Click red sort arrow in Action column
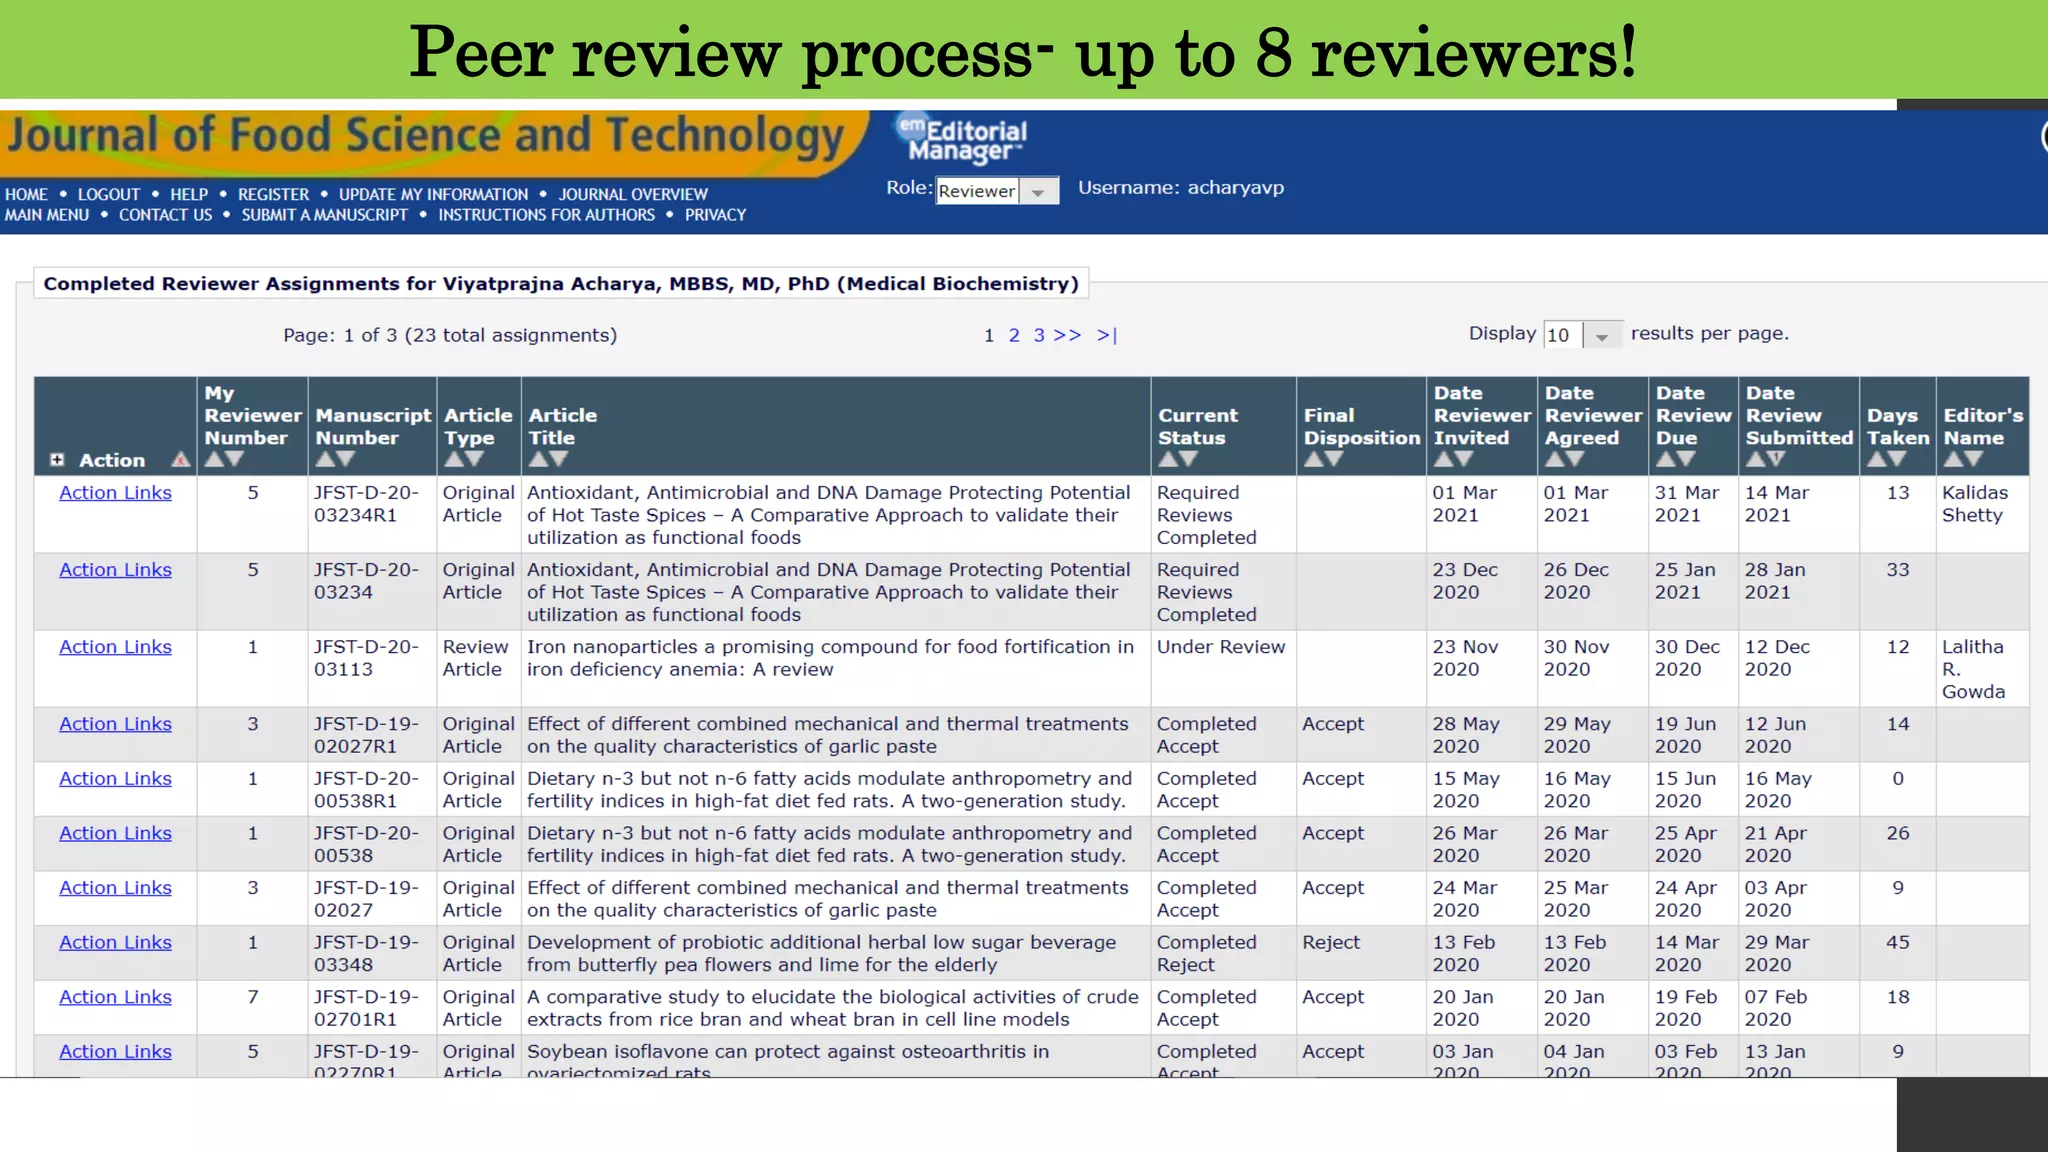Screen dimensions: 2048x1152 pos(180,460)
